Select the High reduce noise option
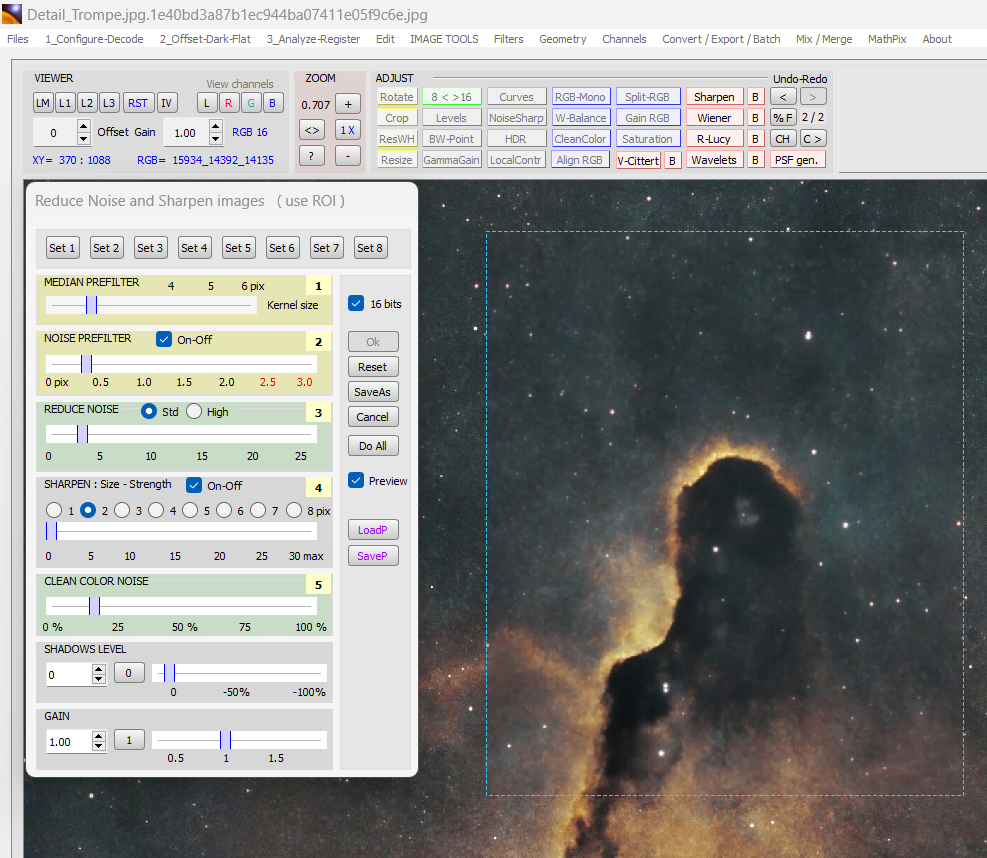The image size is (987, 858). coord(194,411)
